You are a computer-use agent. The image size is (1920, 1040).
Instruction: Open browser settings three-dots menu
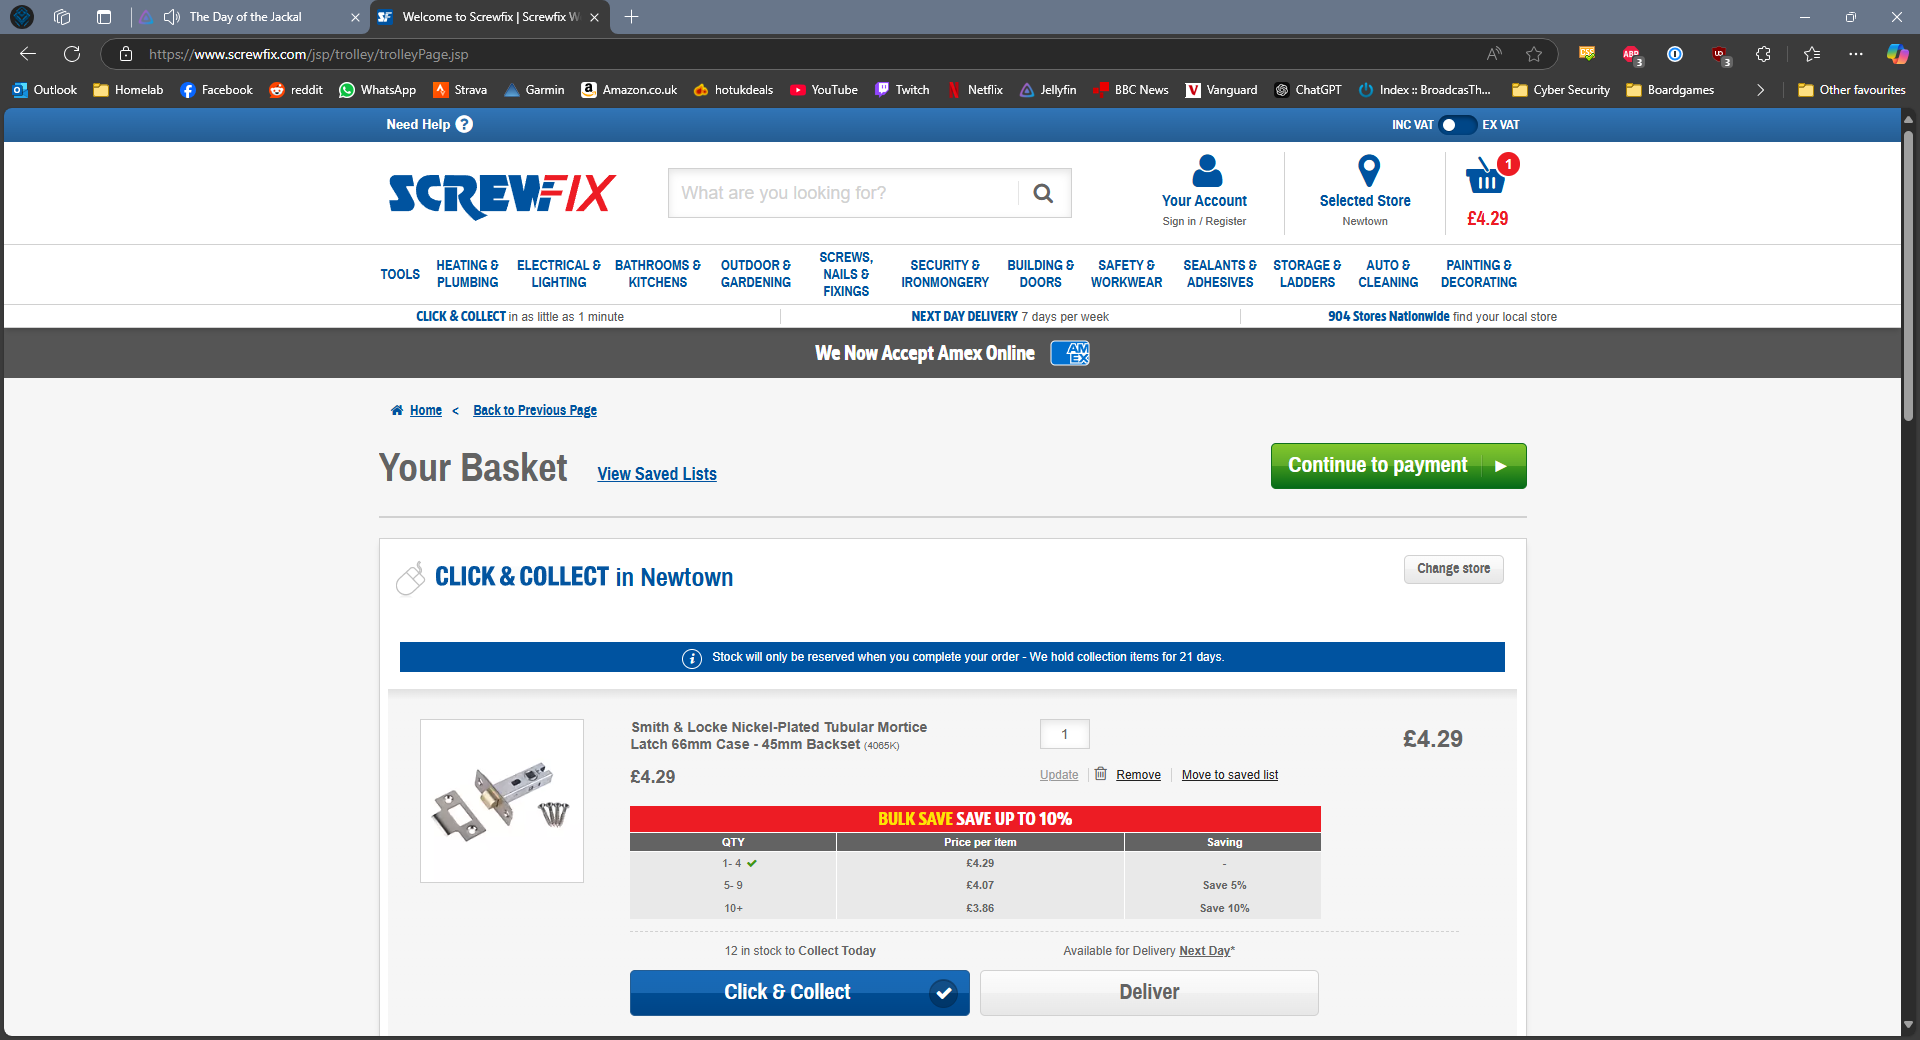pos(1856,54)
